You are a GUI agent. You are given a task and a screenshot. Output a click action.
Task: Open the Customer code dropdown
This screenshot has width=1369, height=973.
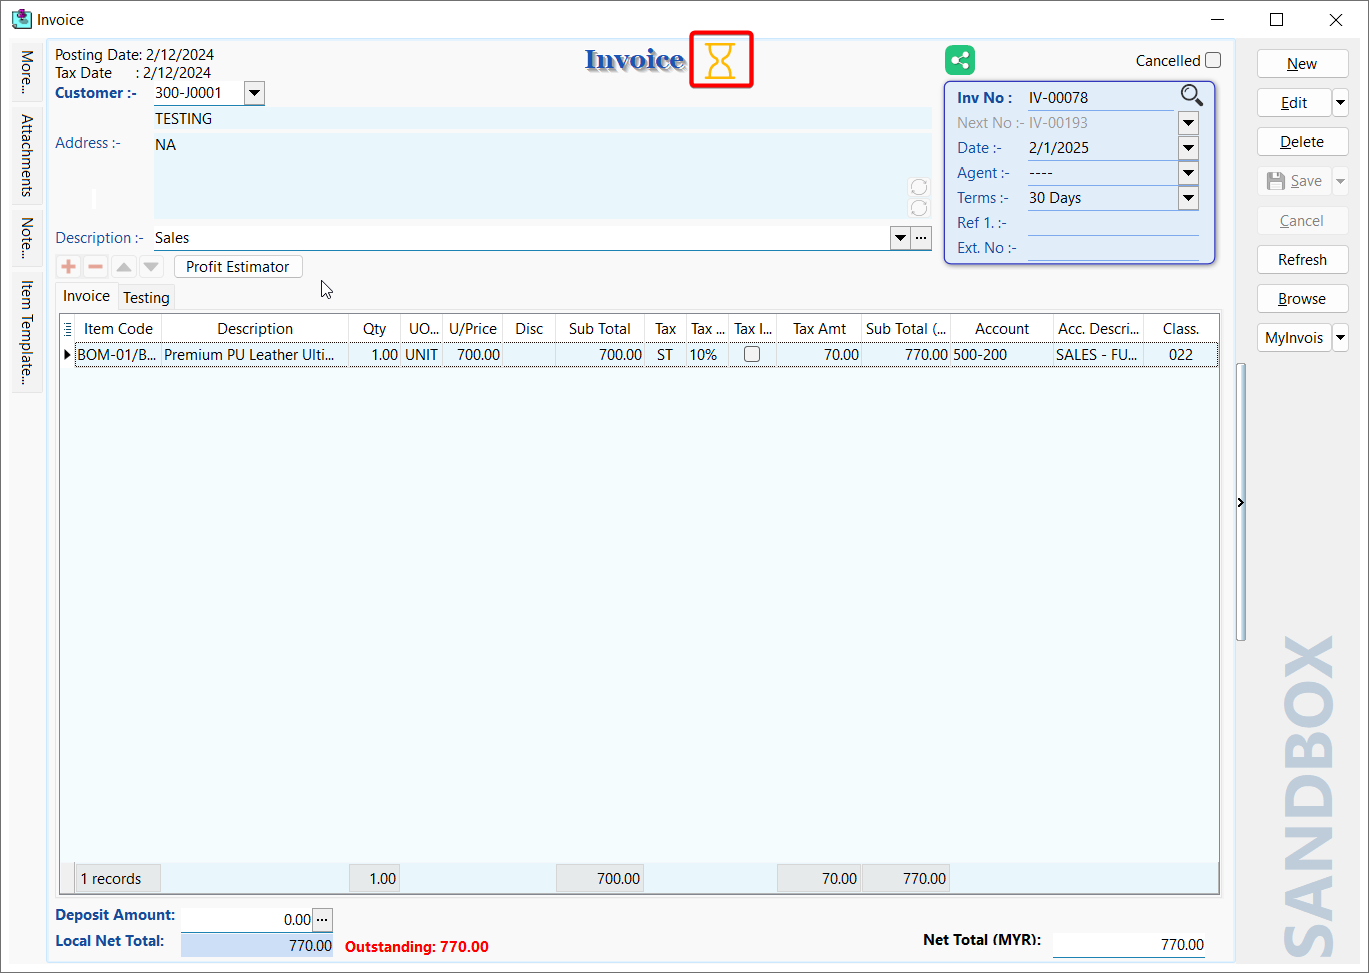click(254, 93)
